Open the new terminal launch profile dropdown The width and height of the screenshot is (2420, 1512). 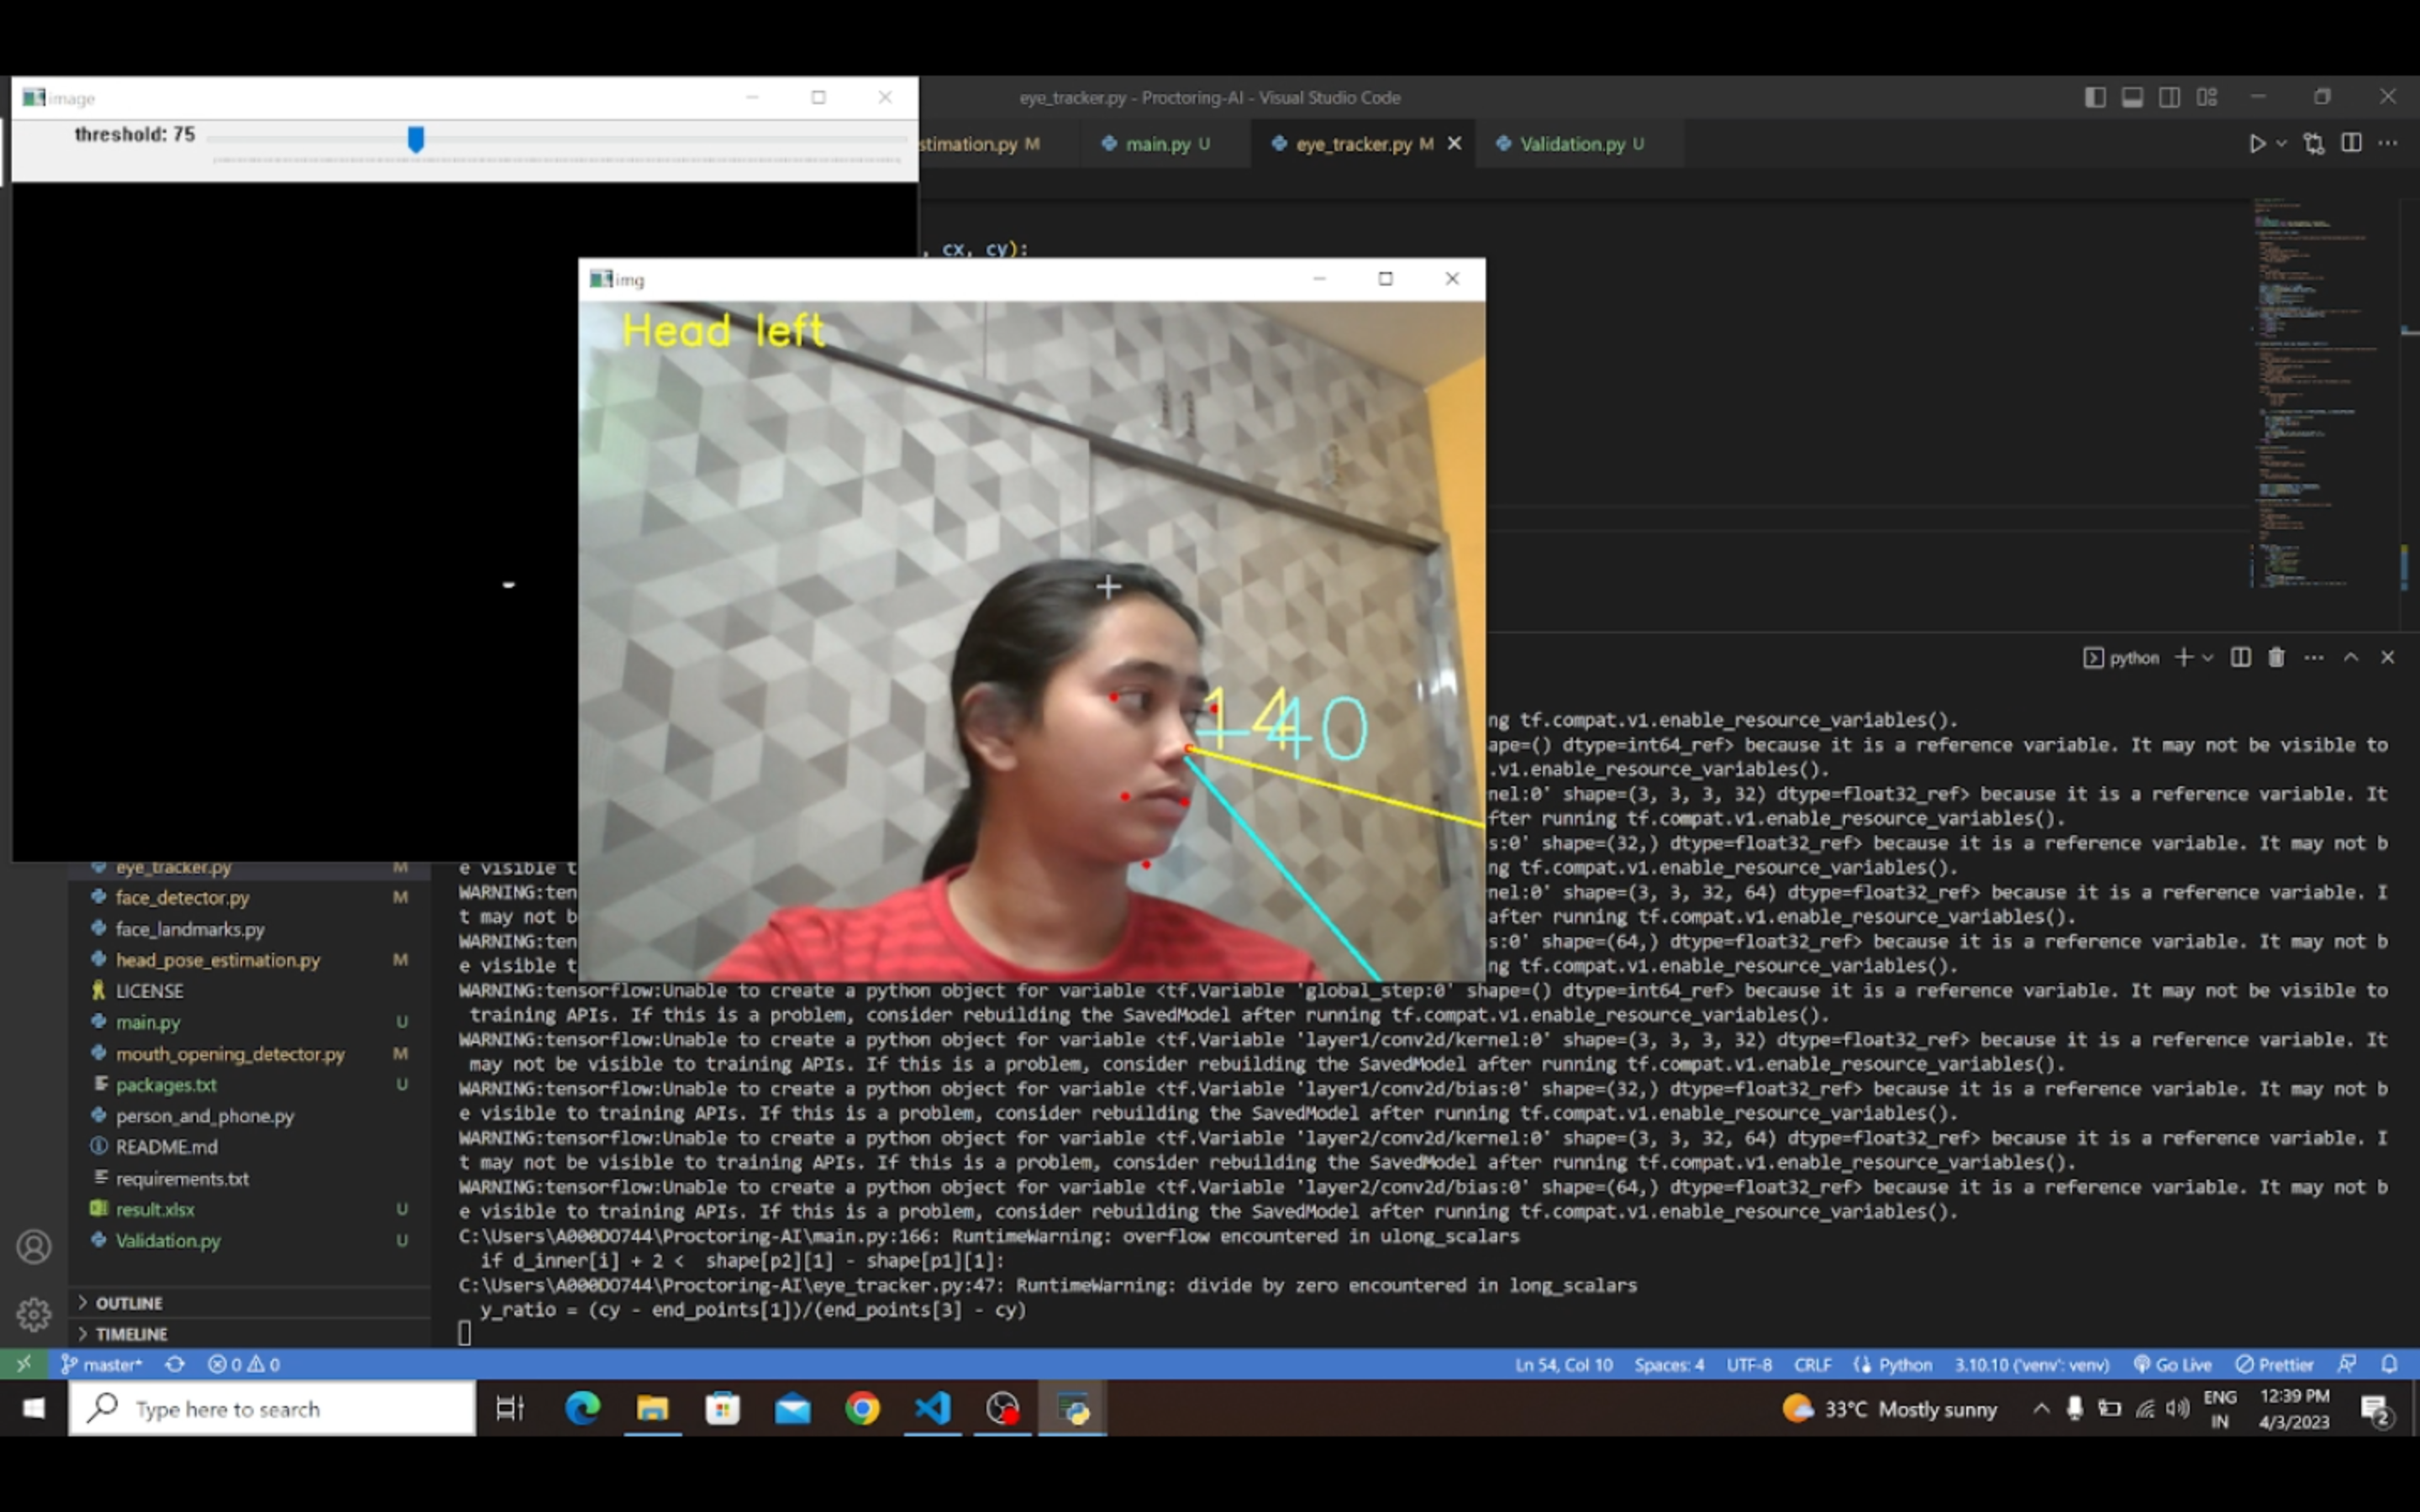pos(2208,657)
